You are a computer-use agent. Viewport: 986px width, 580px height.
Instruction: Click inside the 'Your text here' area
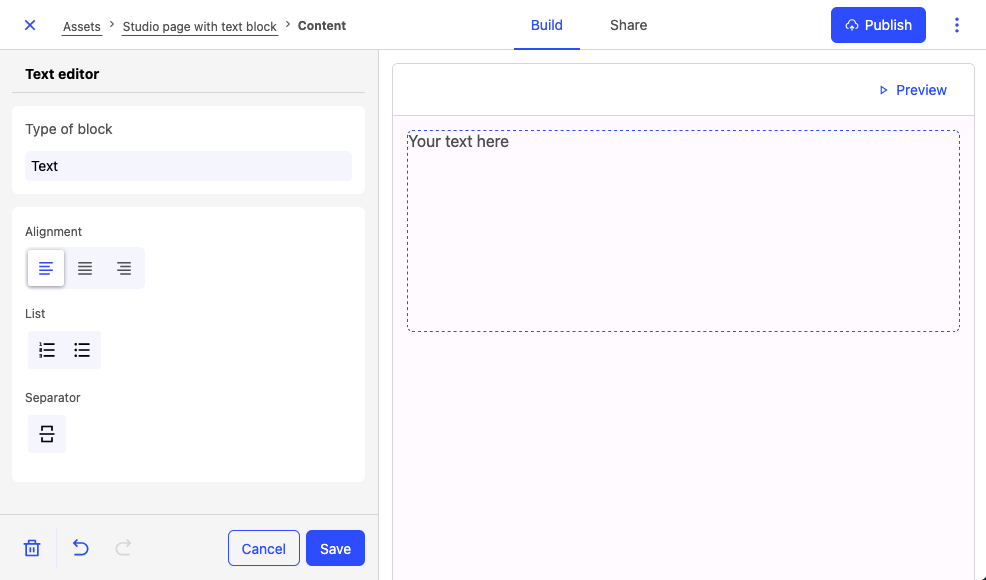pos(683,230)
